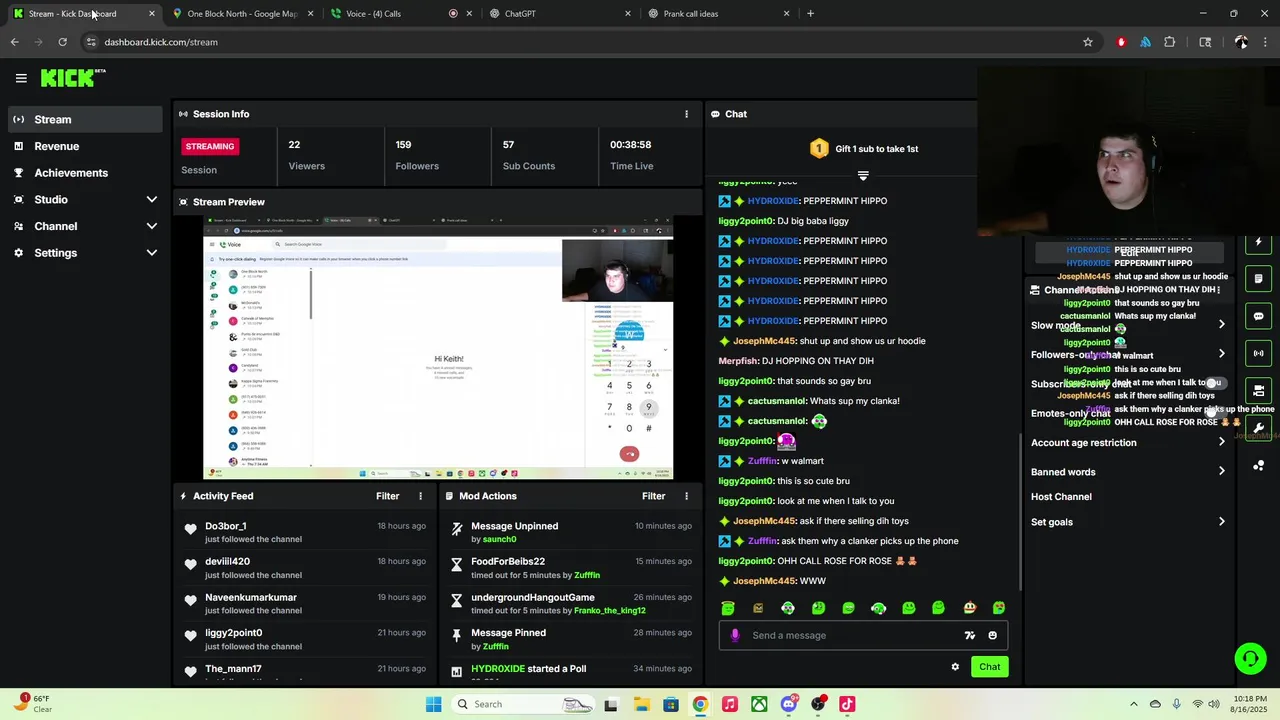Open Mod Actions Filter
The image size is (1280, 720).
(654, 496)
